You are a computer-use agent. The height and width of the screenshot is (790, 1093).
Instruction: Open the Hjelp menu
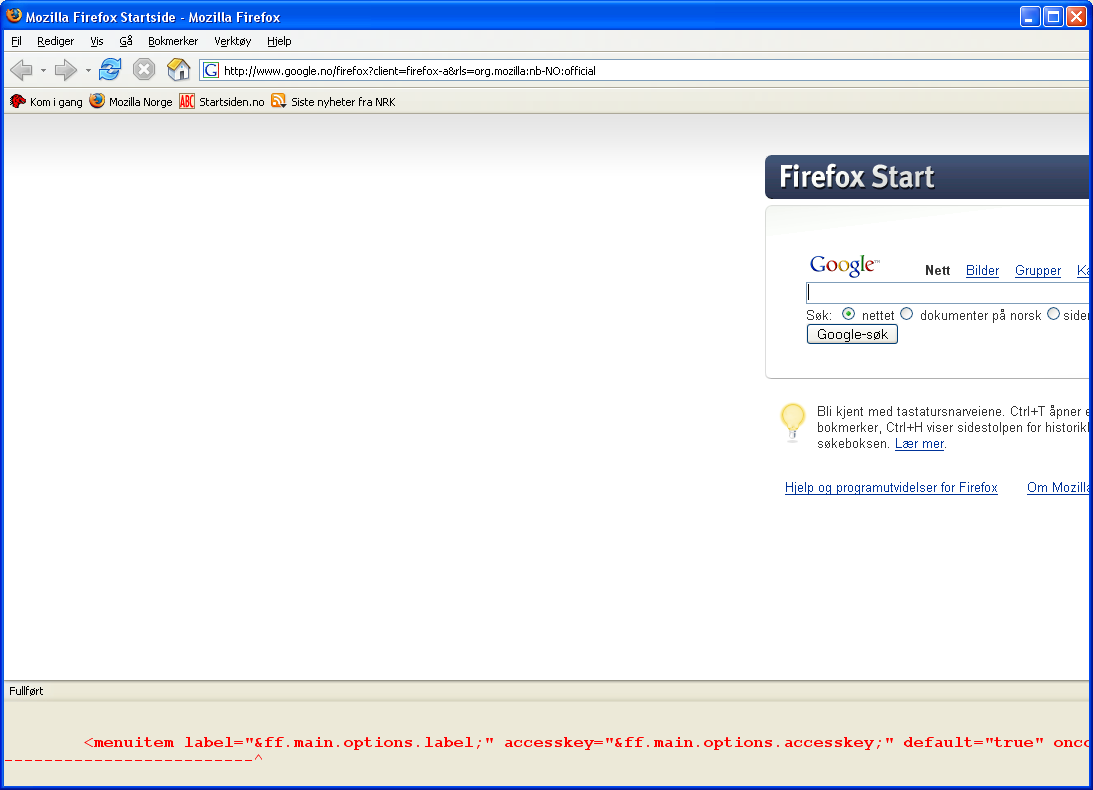[279, 41]
